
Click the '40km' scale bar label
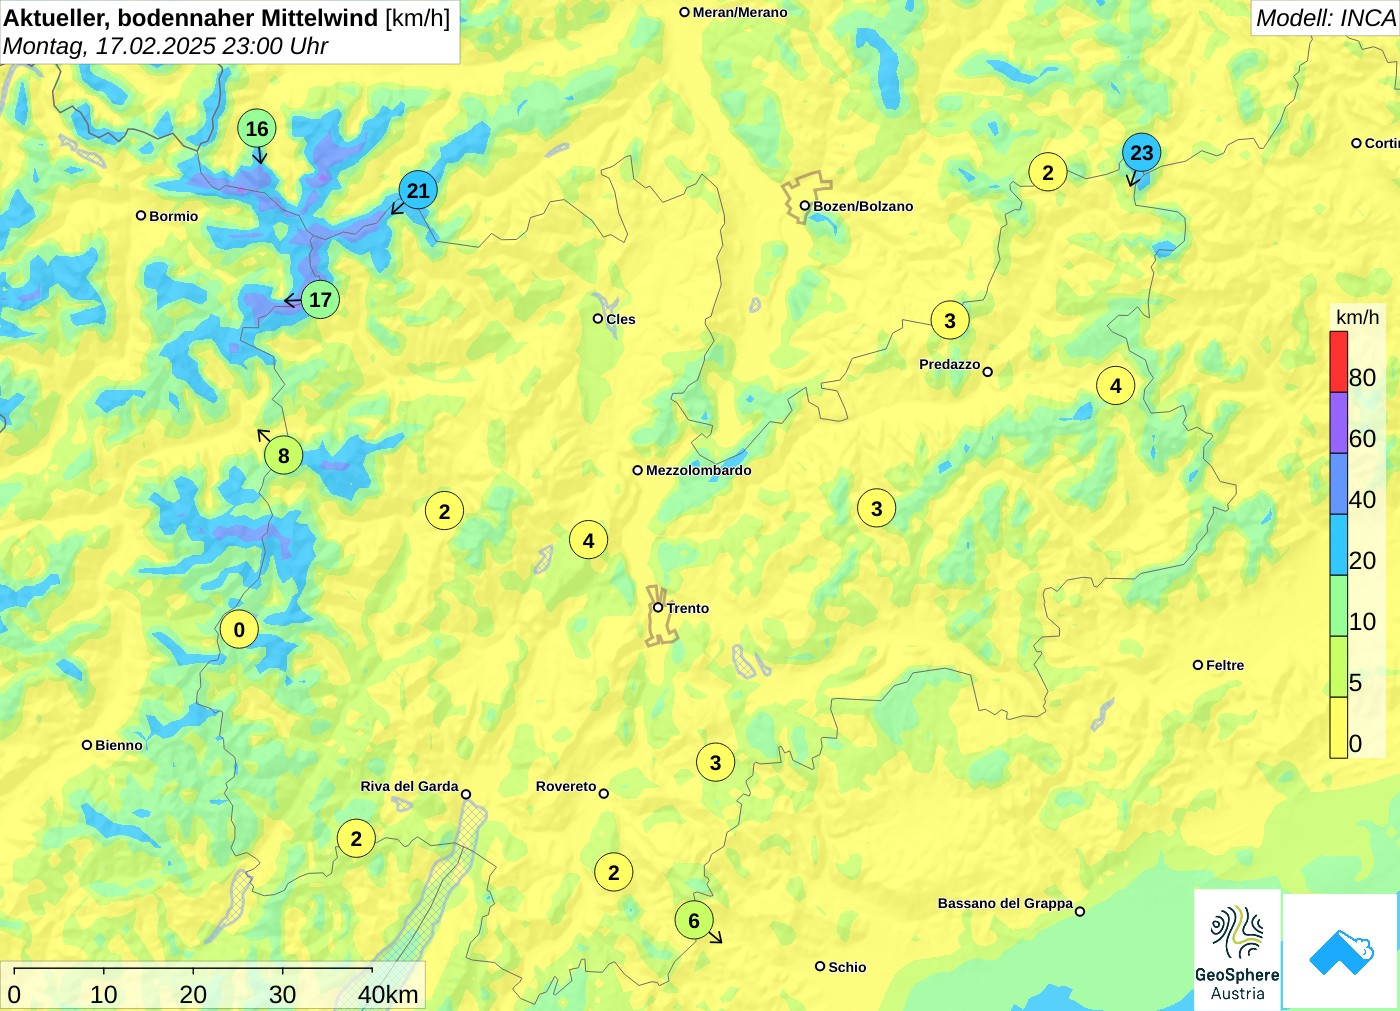(x=388, y=994)
